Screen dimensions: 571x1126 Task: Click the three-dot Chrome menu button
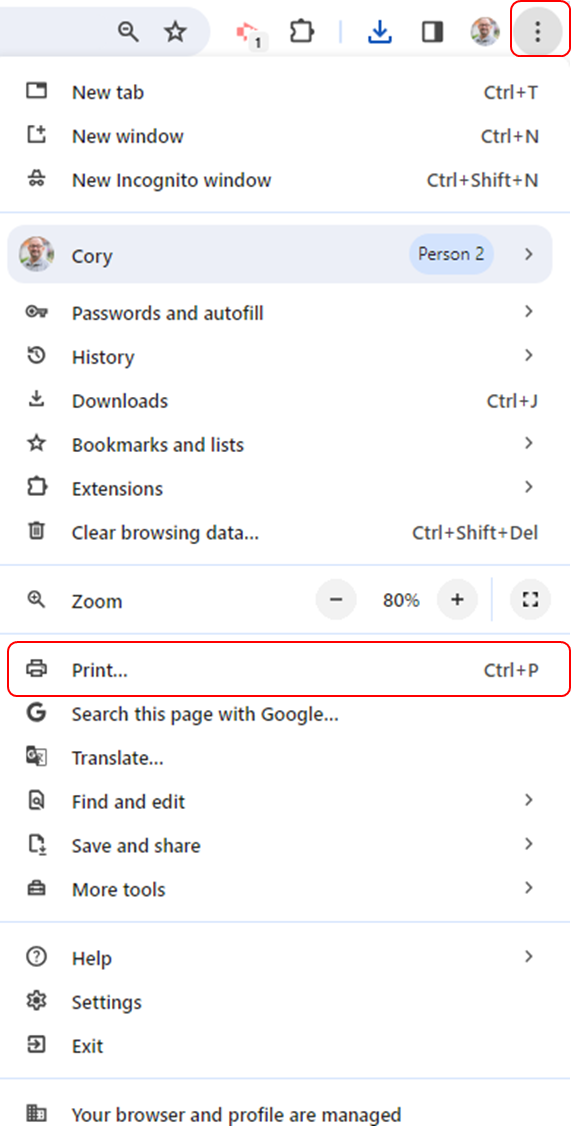coord(537,31)
